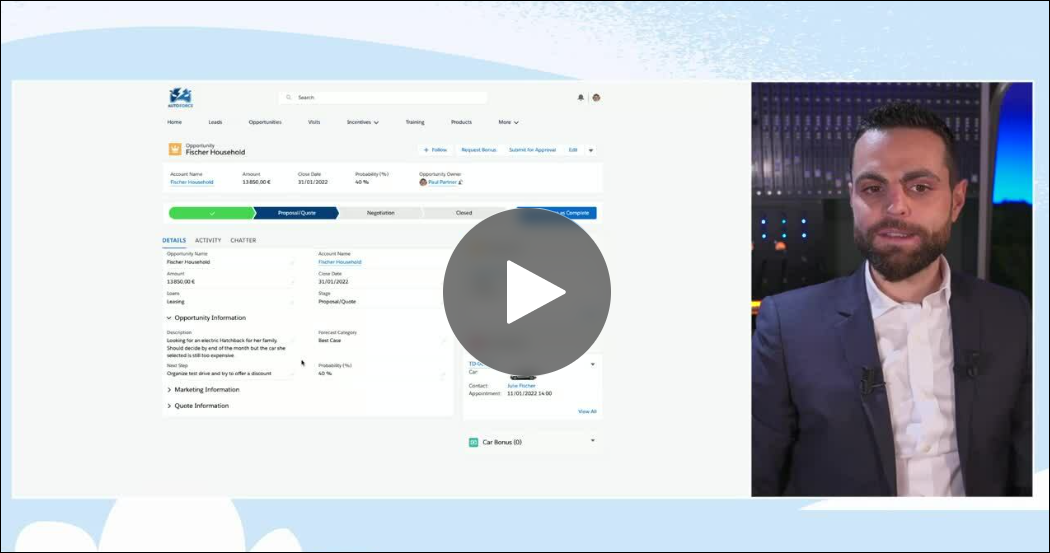Viewport: 1050px width, 553px height.
Task: Open the notifications bell
Action: pos(581,98)
